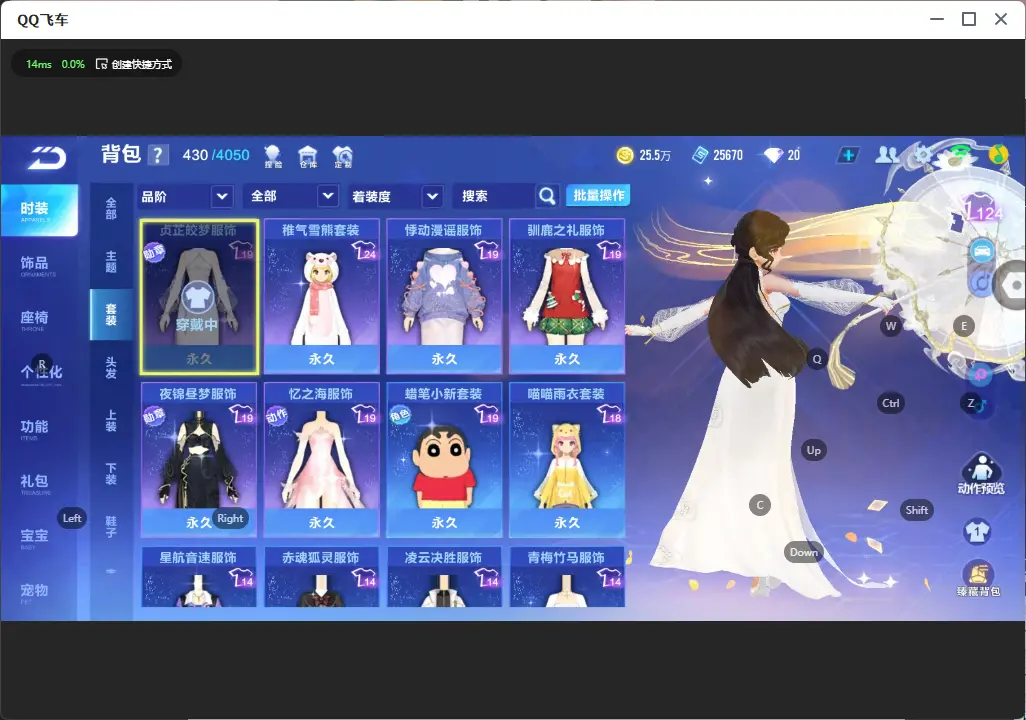
Task: Select the 头发 hair subcategory
Action: coord(111,368)
